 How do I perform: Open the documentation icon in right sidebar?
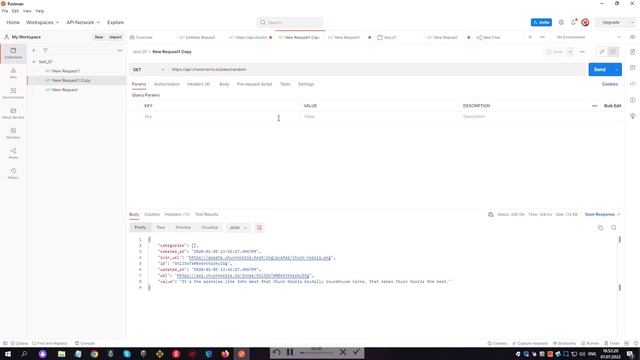point(632,52)
